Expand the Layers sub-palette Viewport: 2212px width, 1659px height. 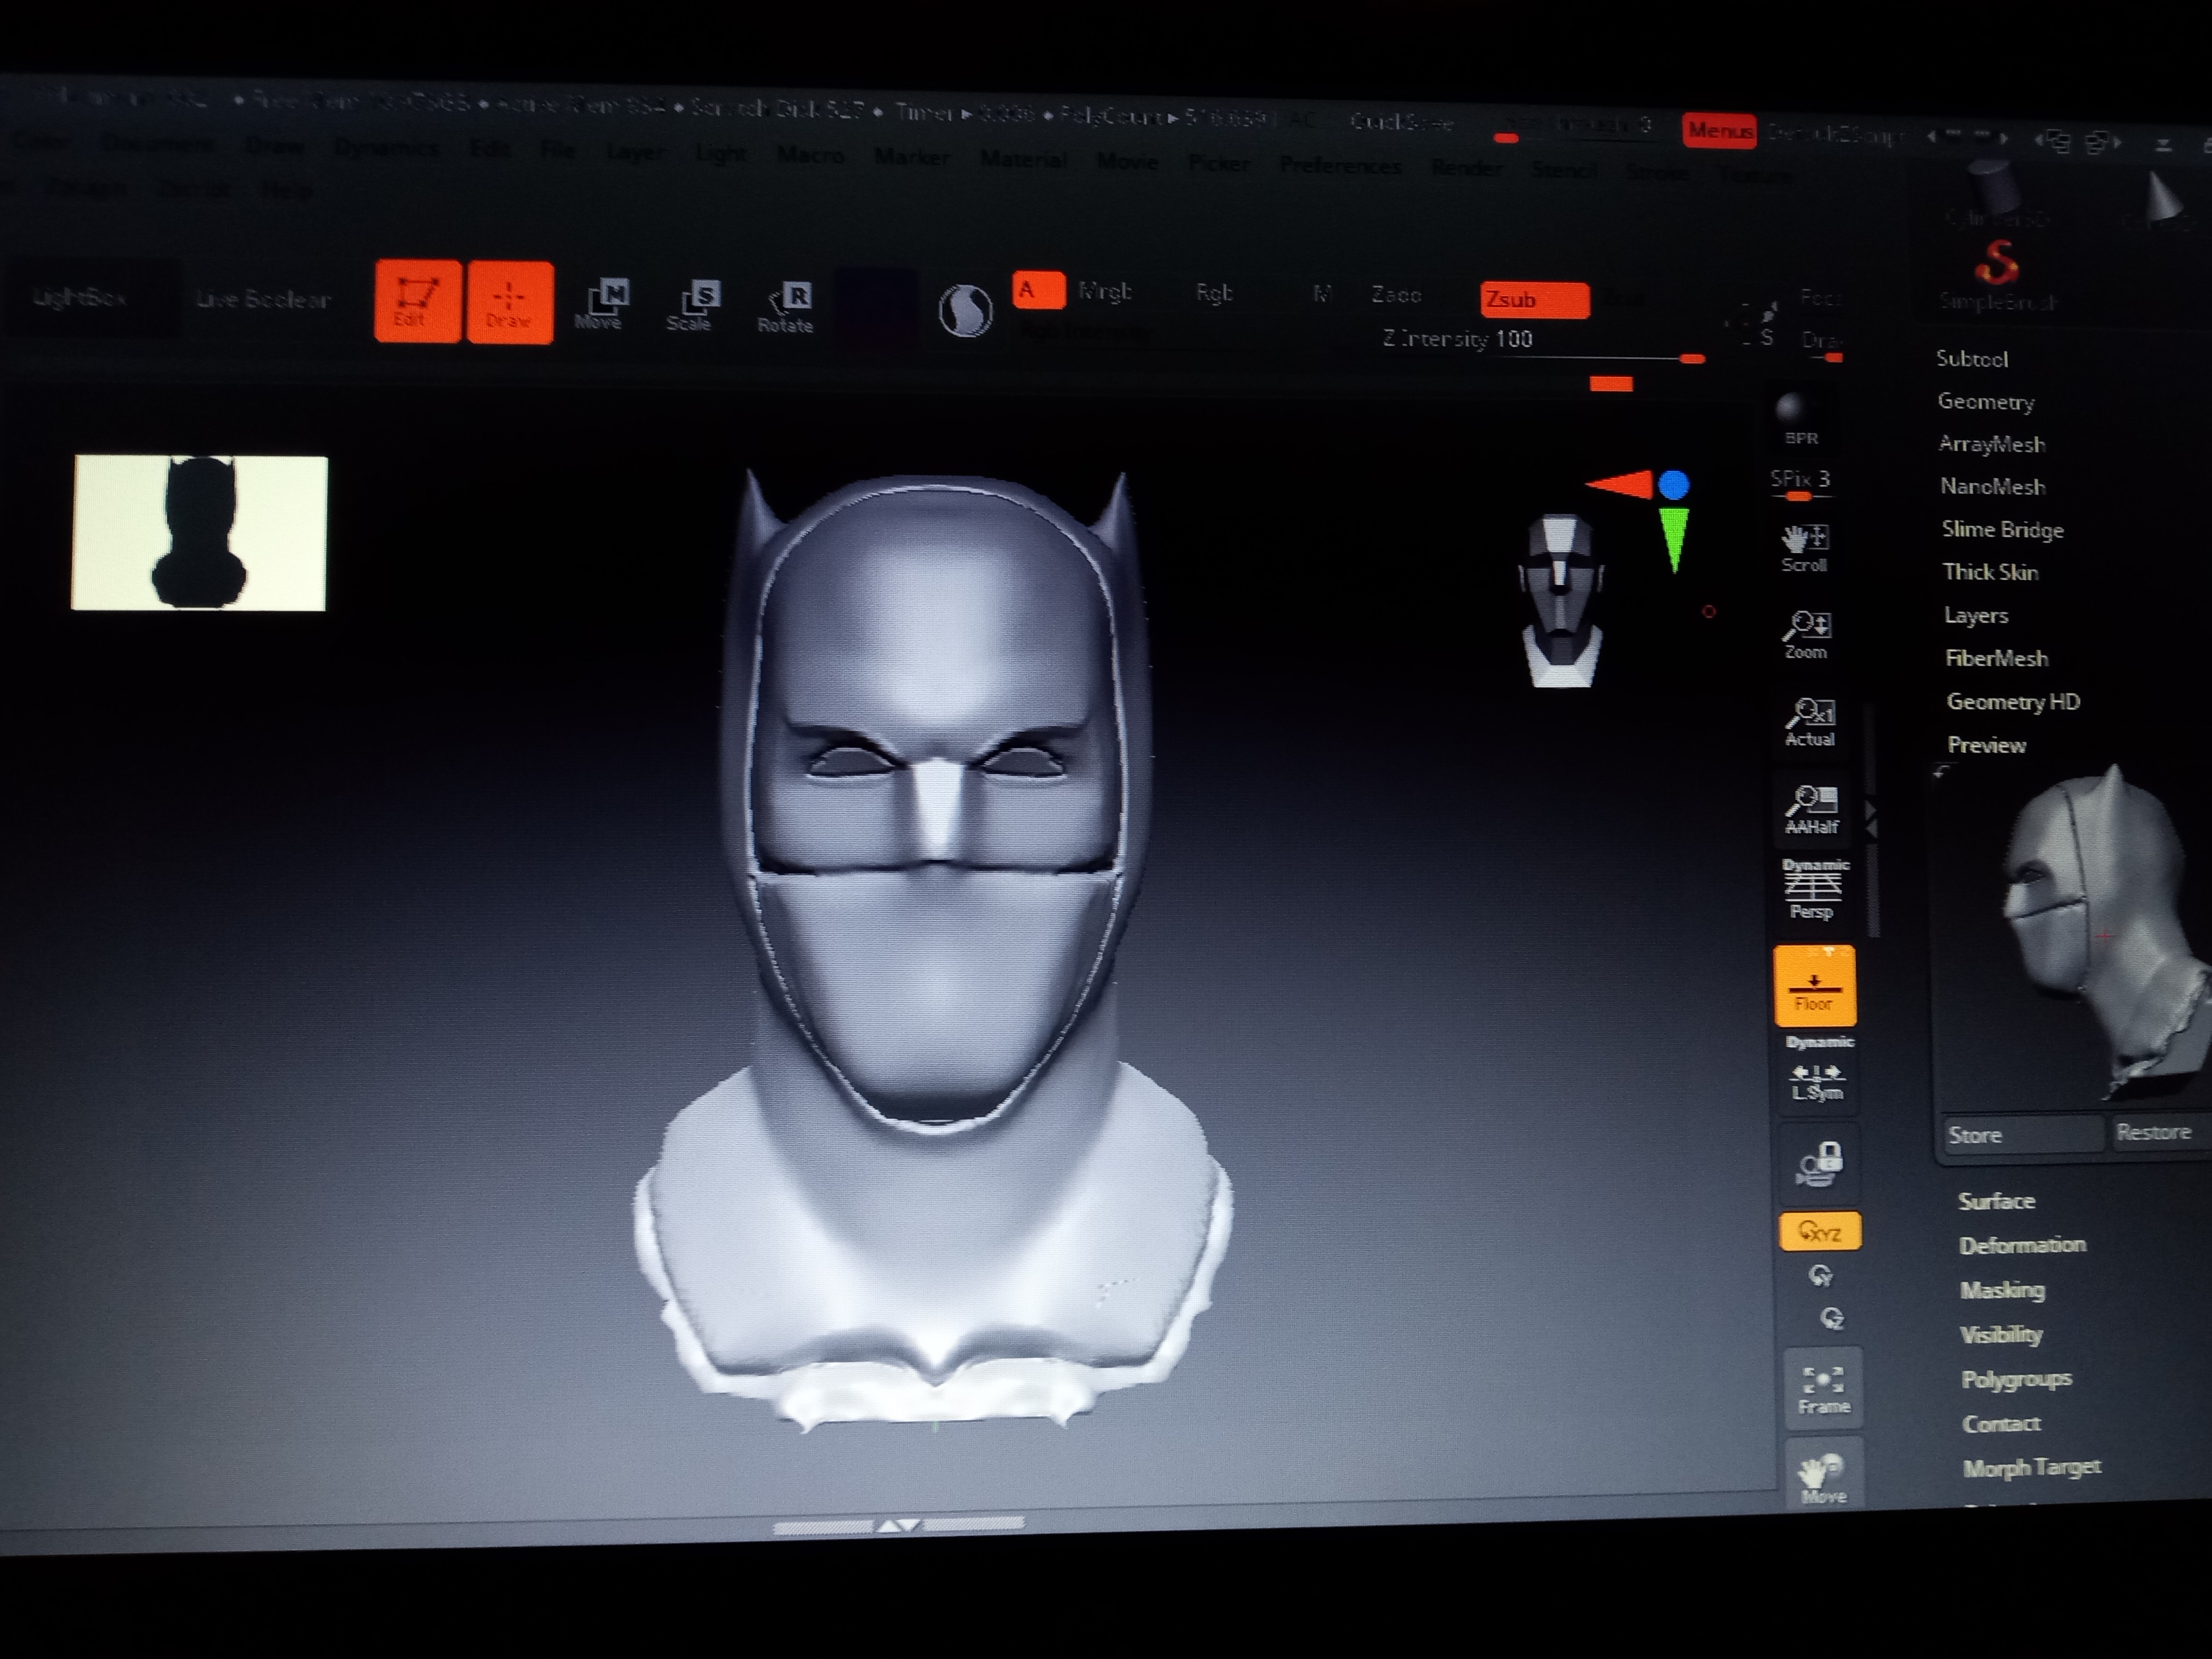[x=1976, y=616]
